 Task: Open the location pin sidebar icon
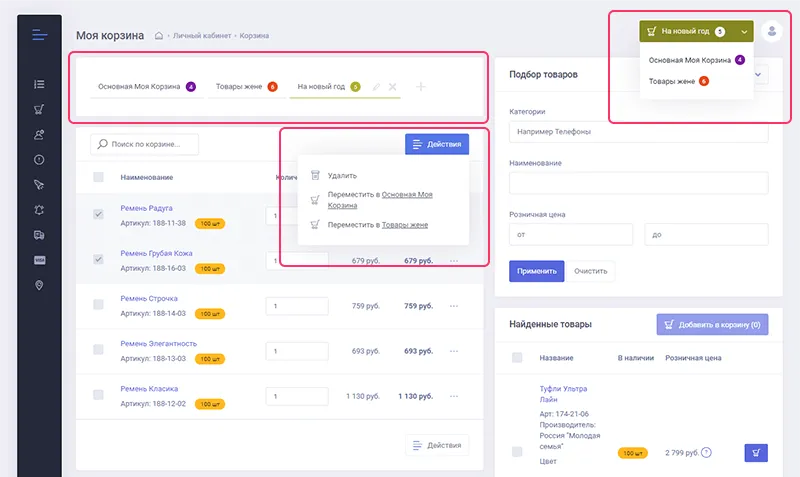coord(39,285)
